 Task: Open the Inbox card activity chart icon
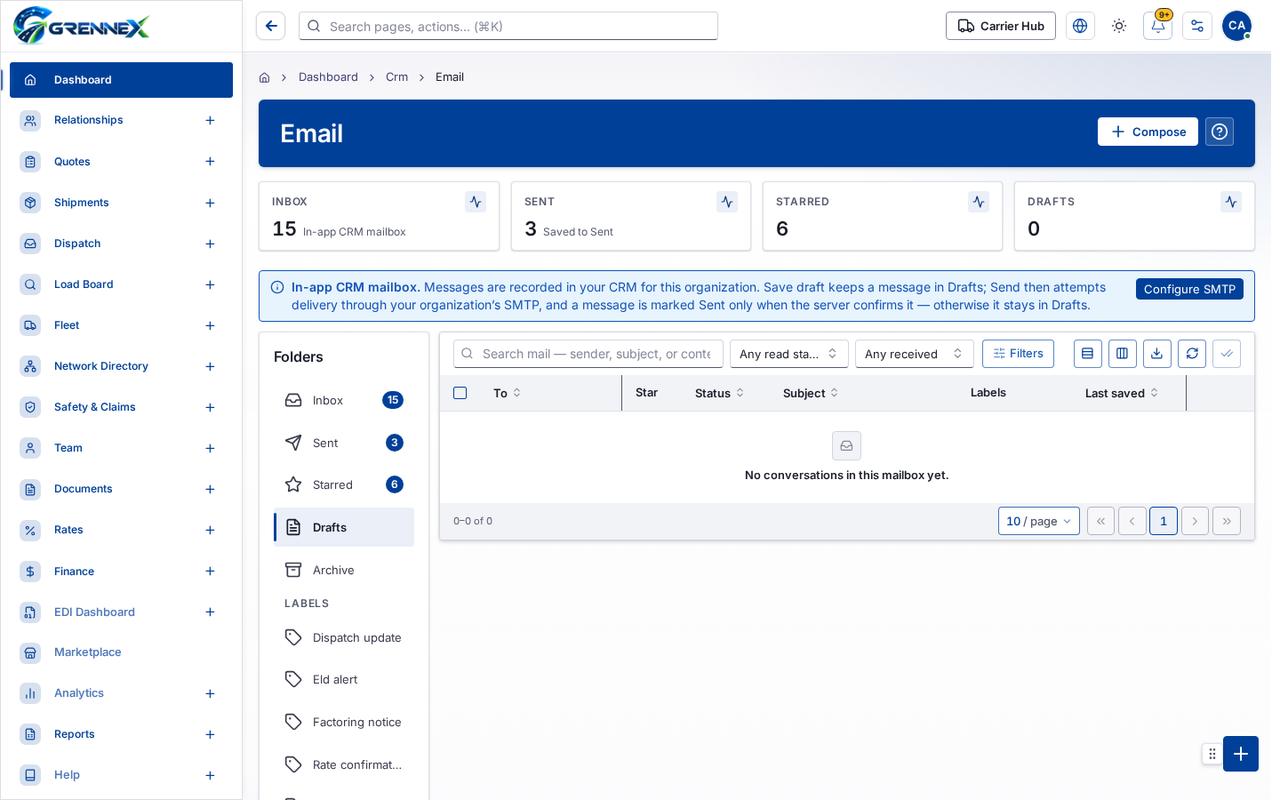(475, 202)
